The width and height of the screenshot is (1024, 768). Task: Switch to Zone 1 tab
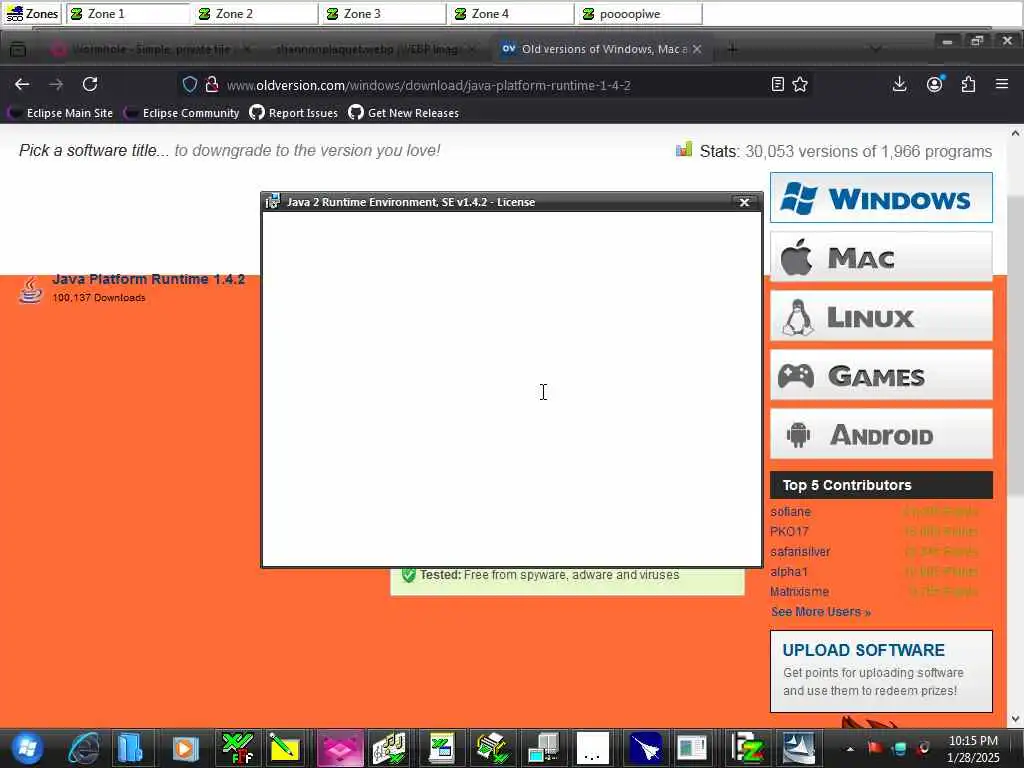click(129, 14)
